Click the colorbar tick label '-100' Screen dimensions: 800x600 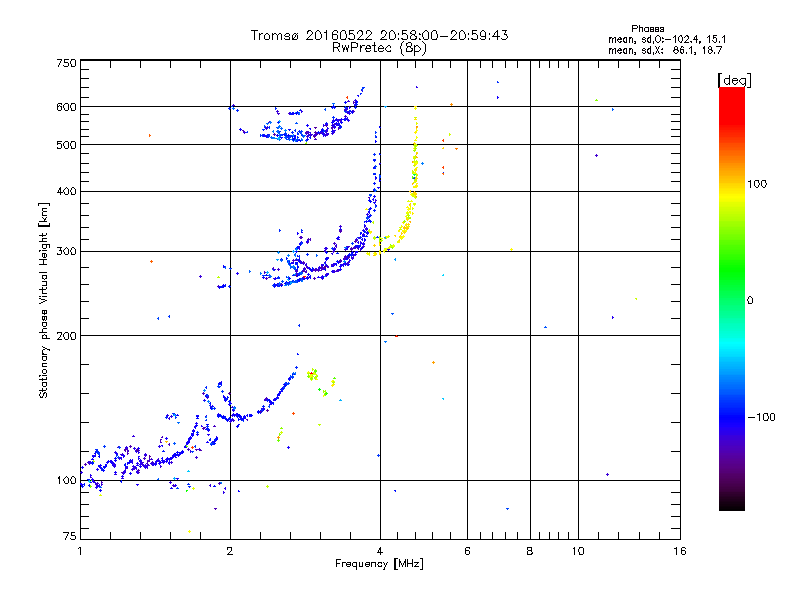pyautogui.click(x=761, y=417)
